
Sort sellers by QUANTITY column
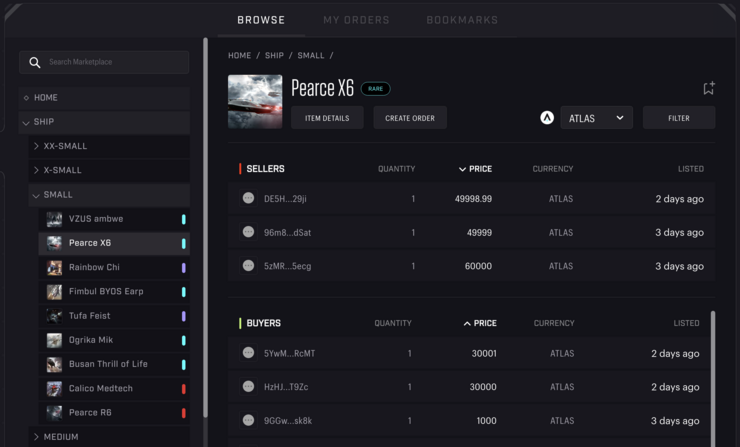coord(396,169)
